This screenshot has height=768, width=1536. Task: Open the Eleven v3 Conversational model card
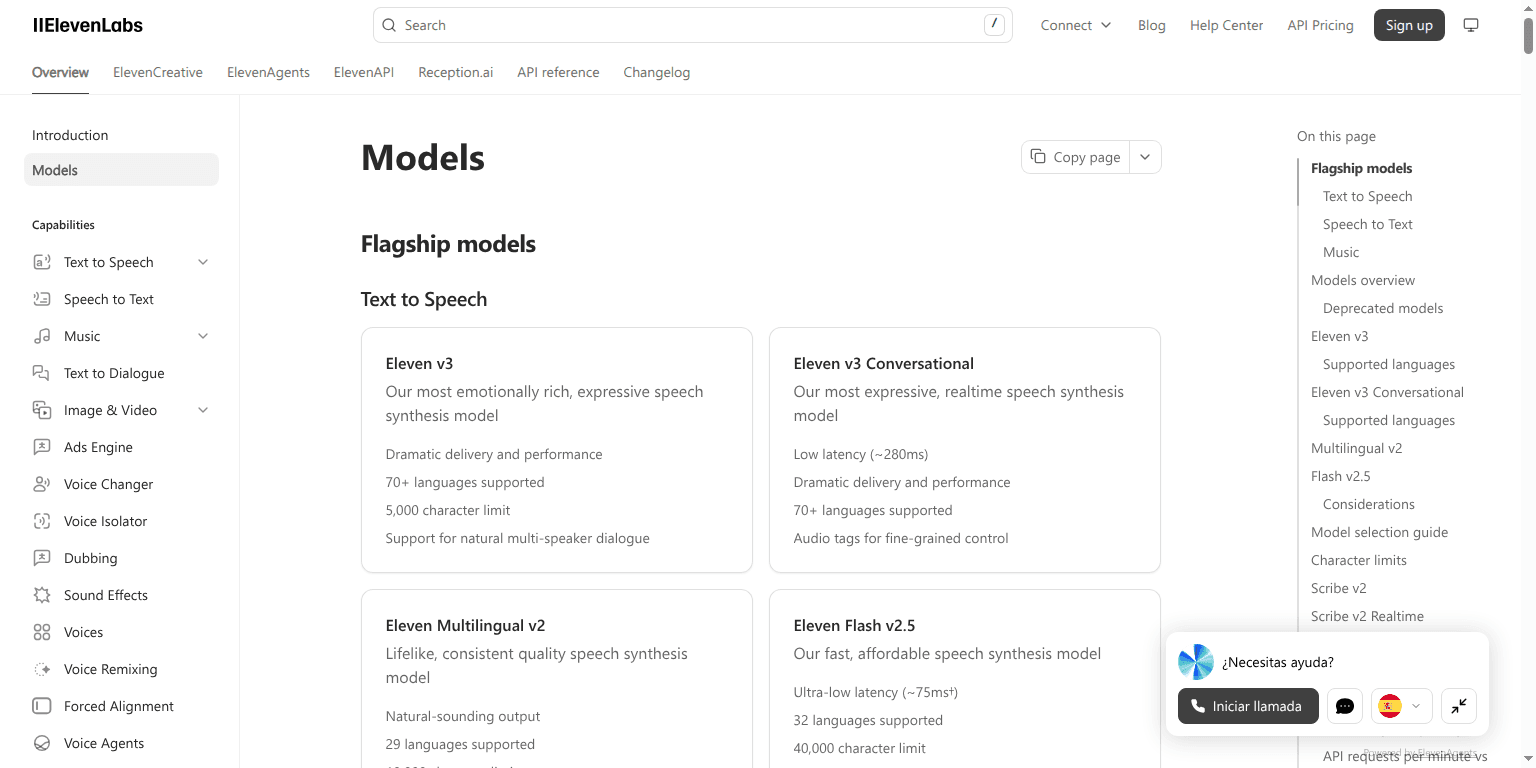(964, 450)
